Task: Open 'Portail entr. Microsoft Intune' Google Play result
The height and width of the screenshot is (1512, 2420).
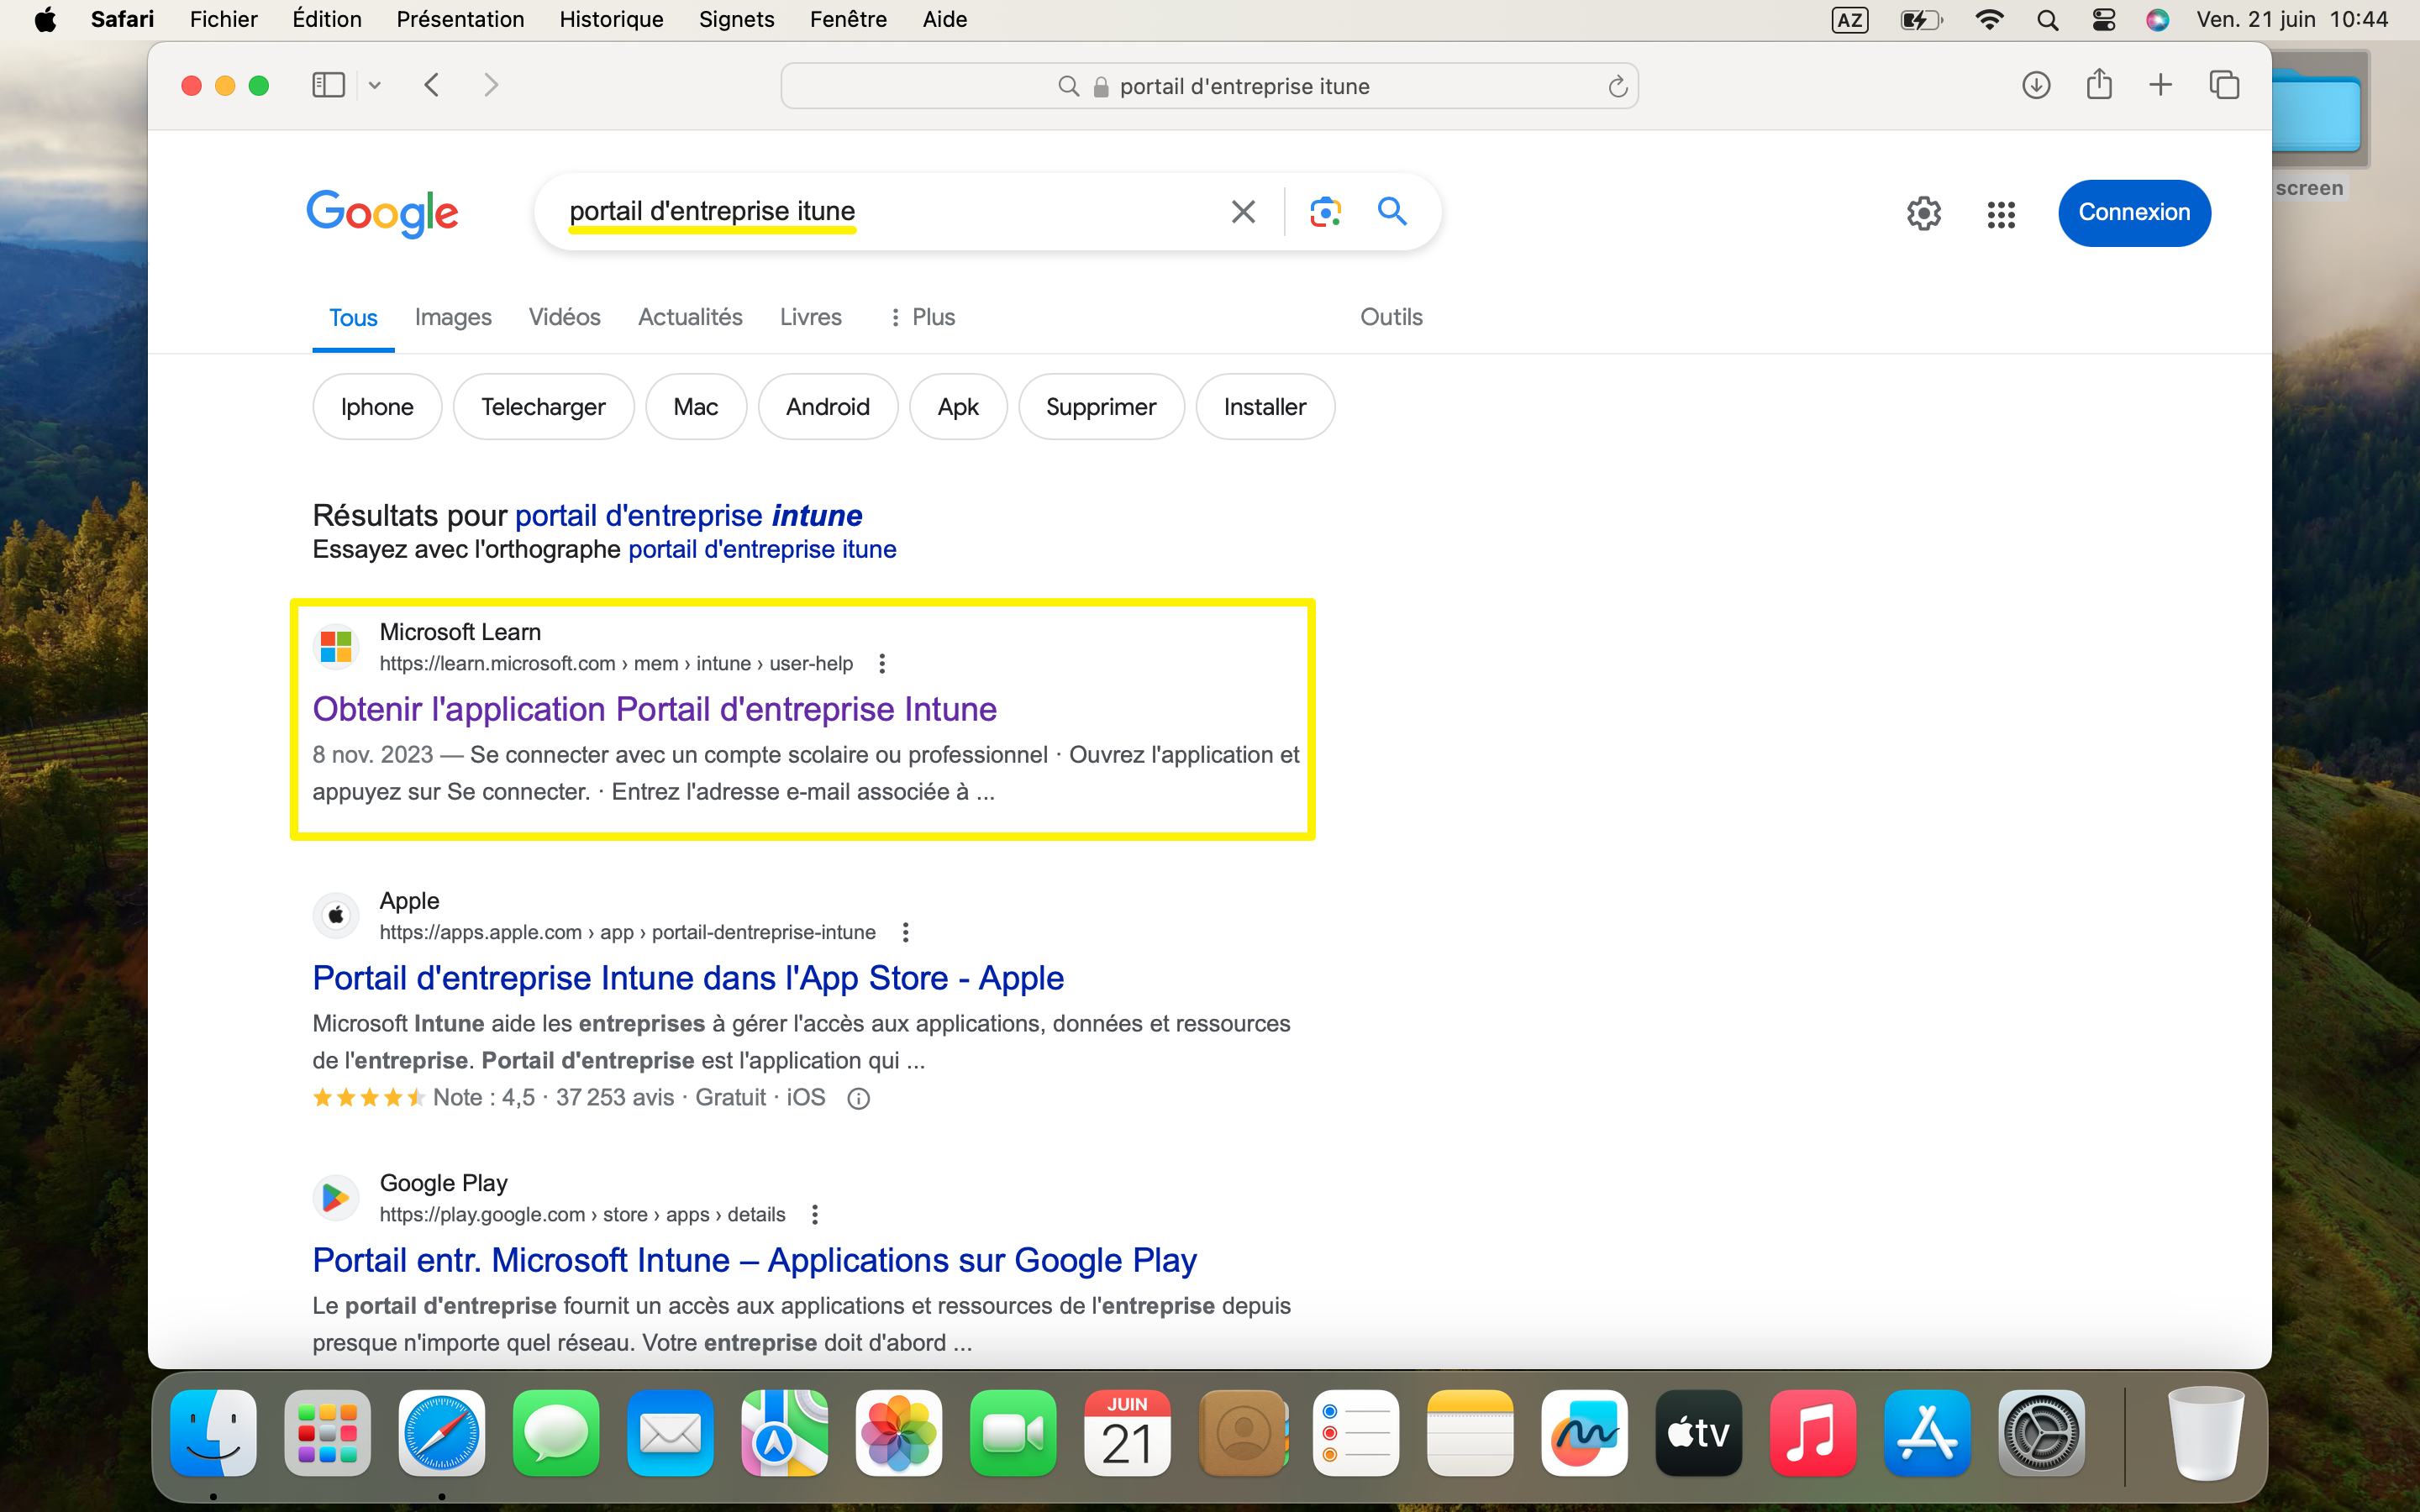Action: click(755, 1260)
